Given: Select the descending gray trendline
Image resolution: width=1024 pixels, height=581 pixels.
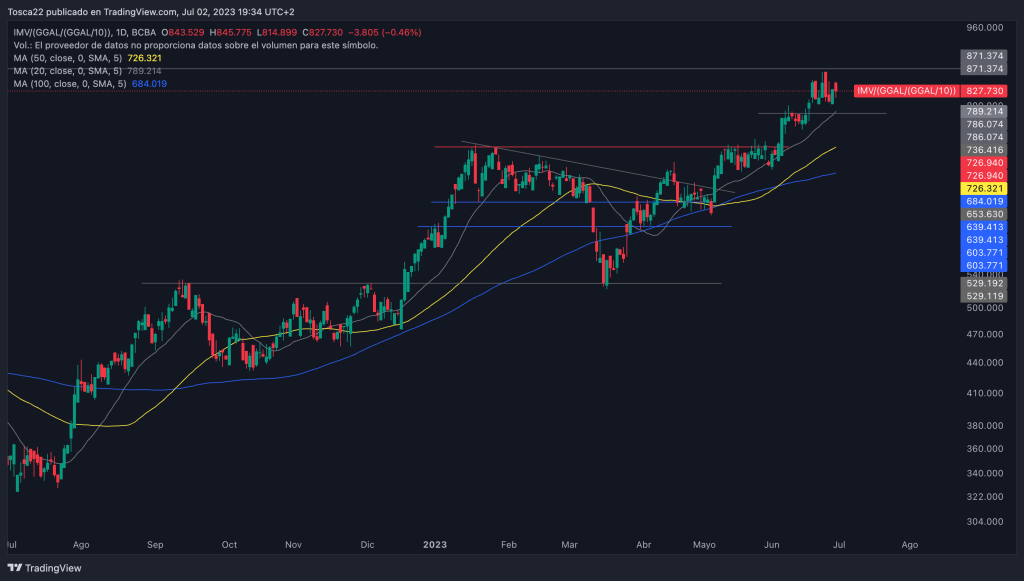Looking at the screenshot, I should 600,168.
